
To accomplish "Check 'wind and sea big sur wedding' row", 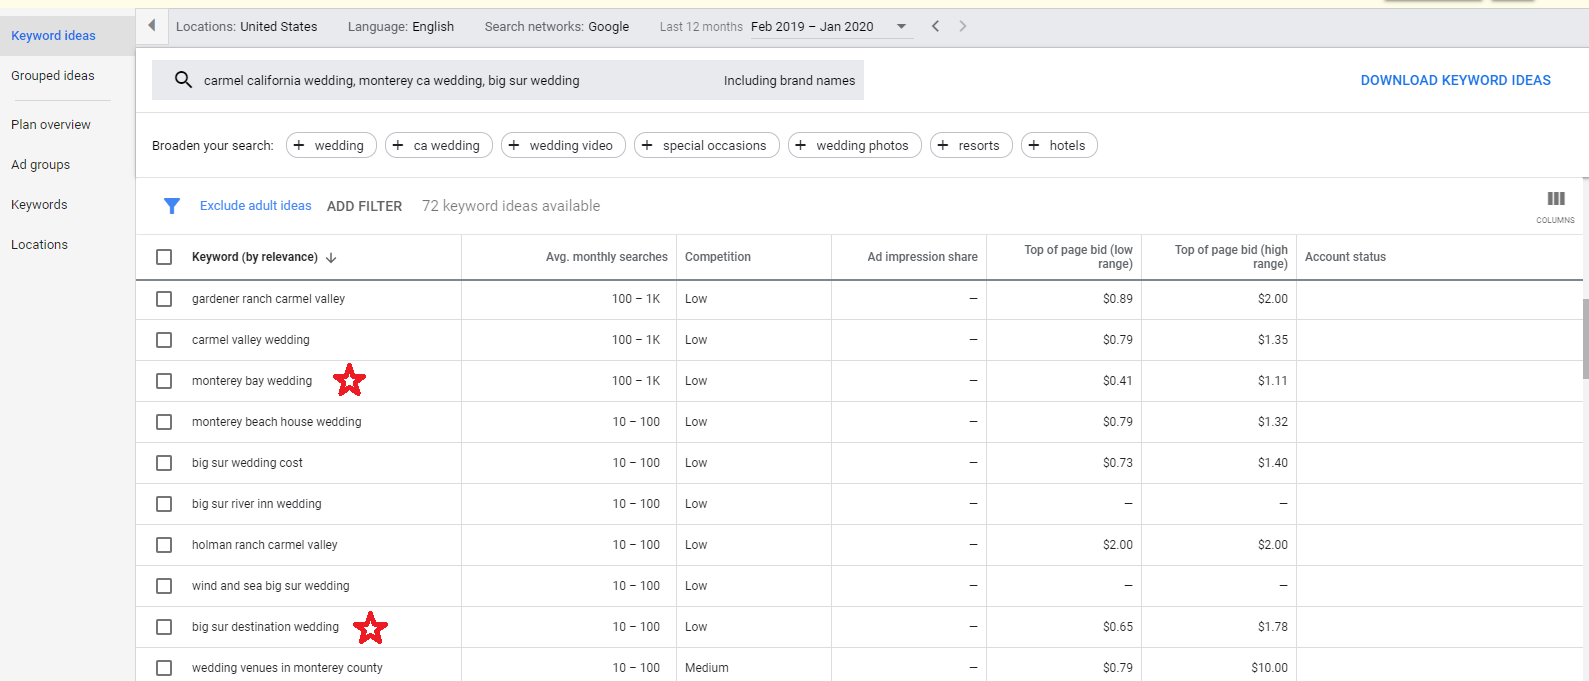I will pos(164,586).
